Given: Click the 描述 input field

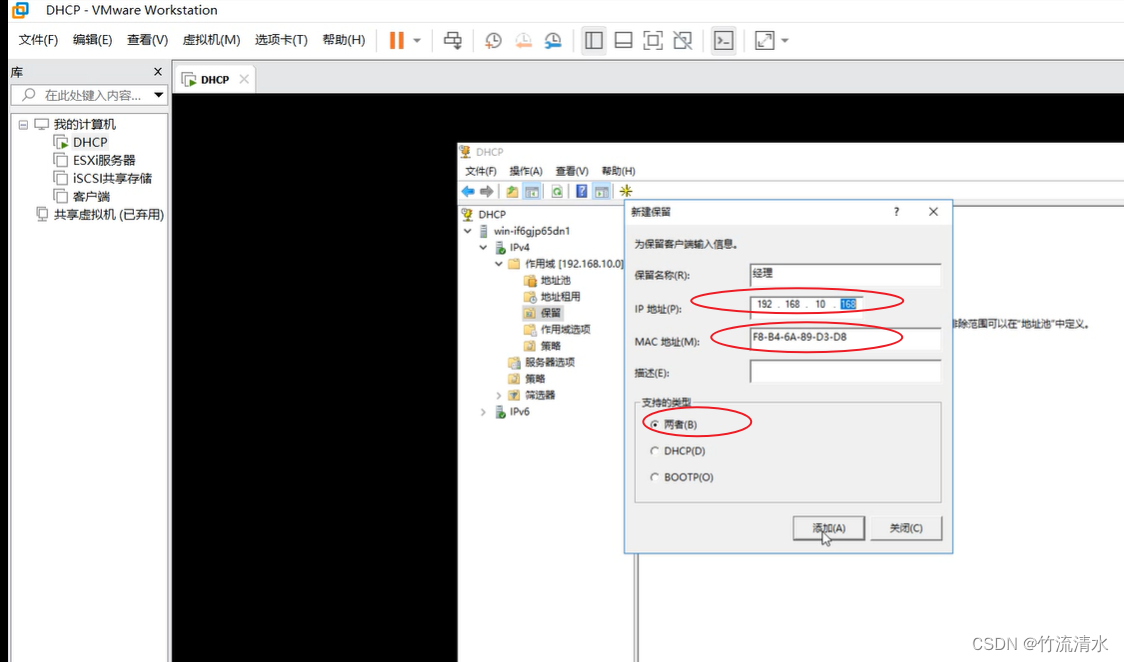Looking at the screenshot, I should click(845, 371).
